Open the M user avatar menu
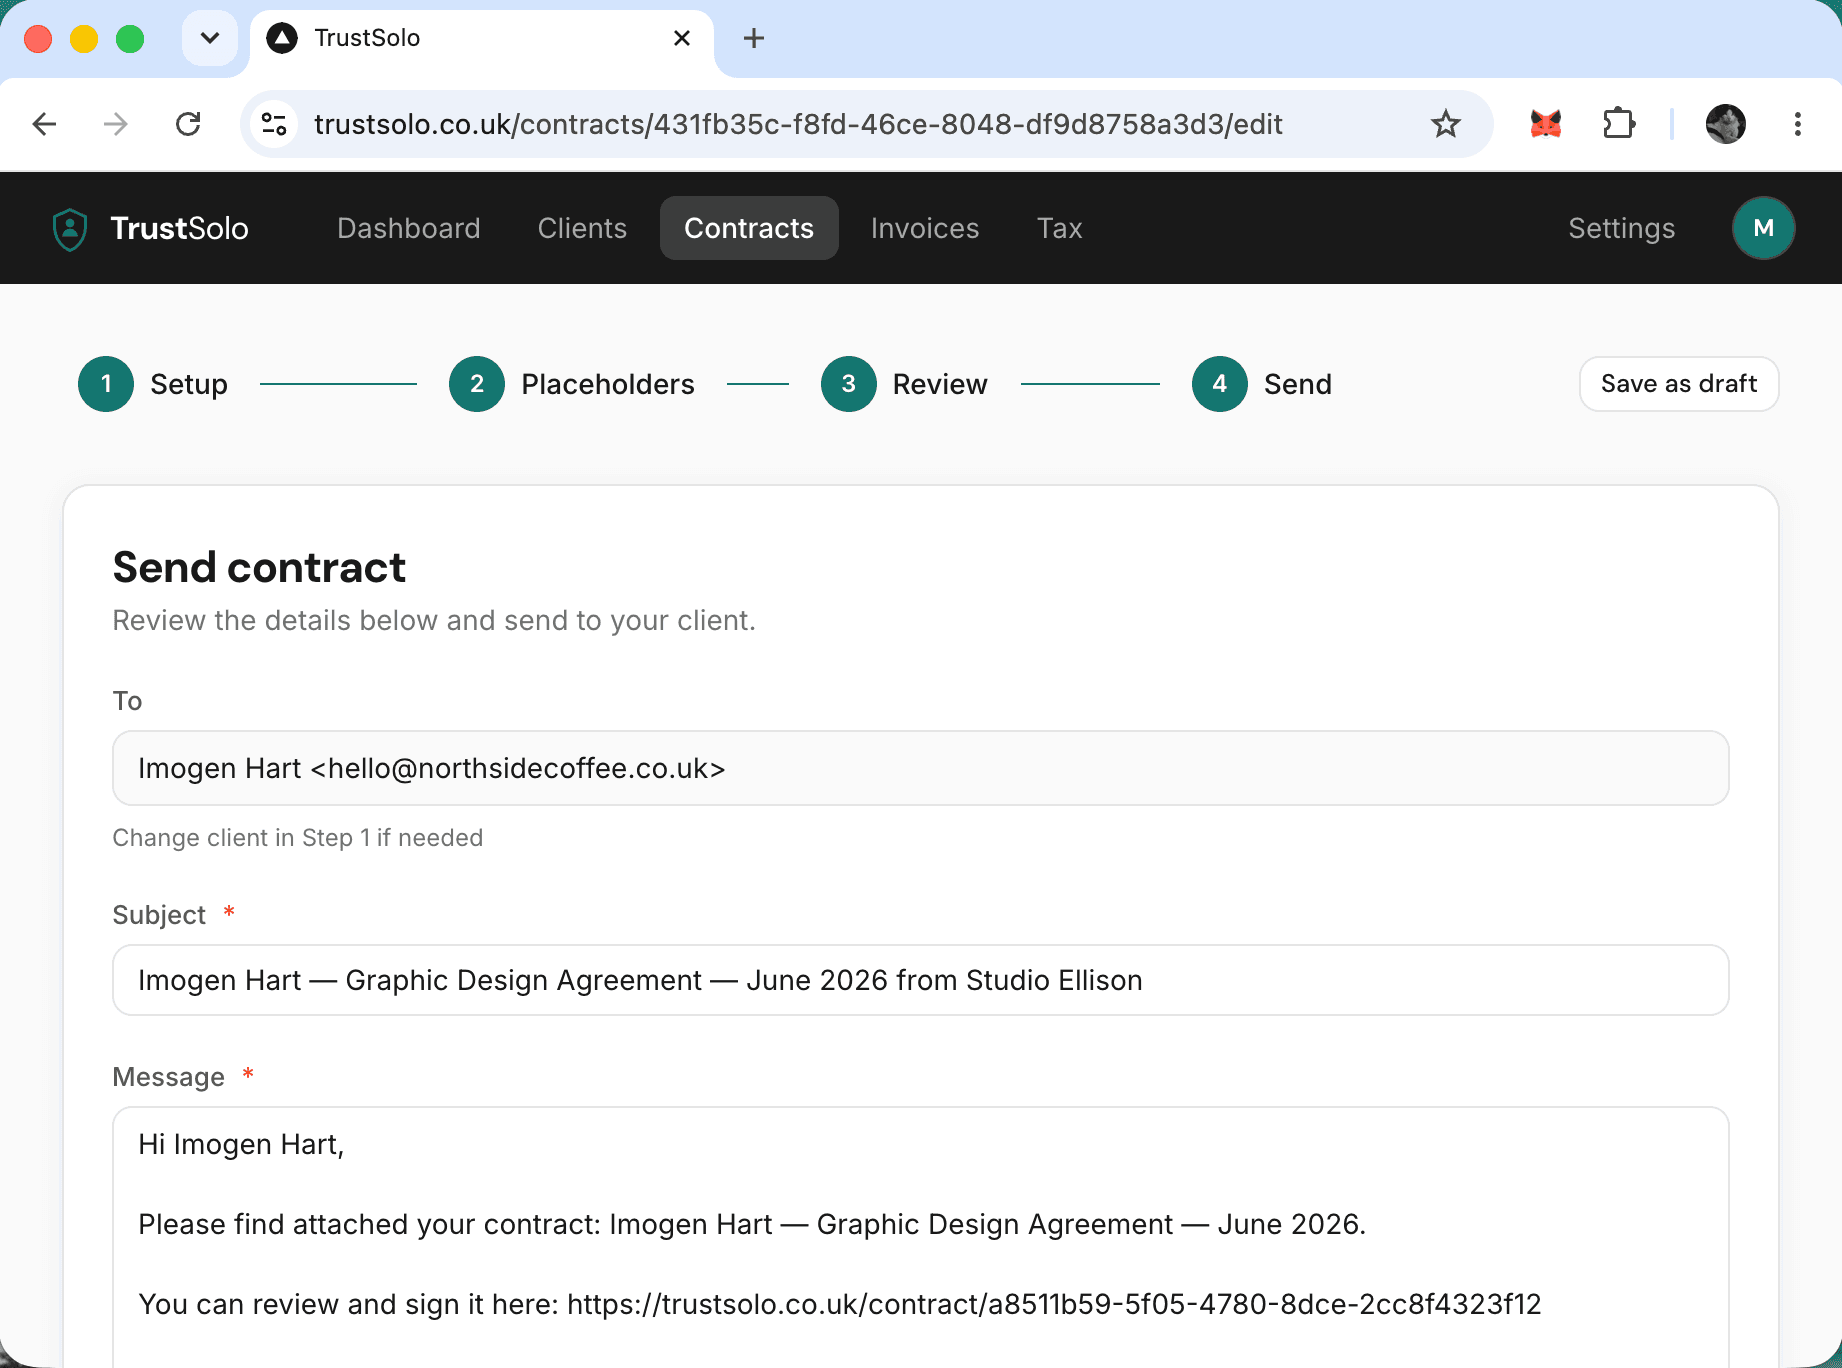Screen dimensions: 1842x1368 1764,228
